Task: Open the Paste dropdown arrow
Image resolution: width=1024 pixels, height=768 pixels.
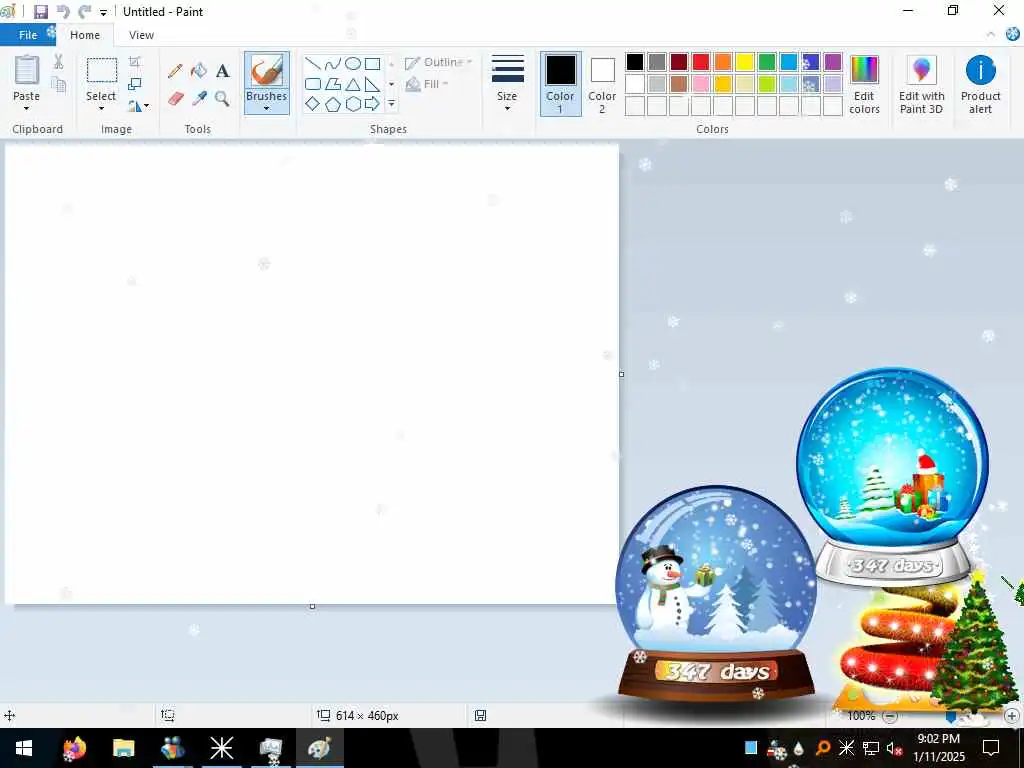Action: pyautogui.click(x=27, y=108)
